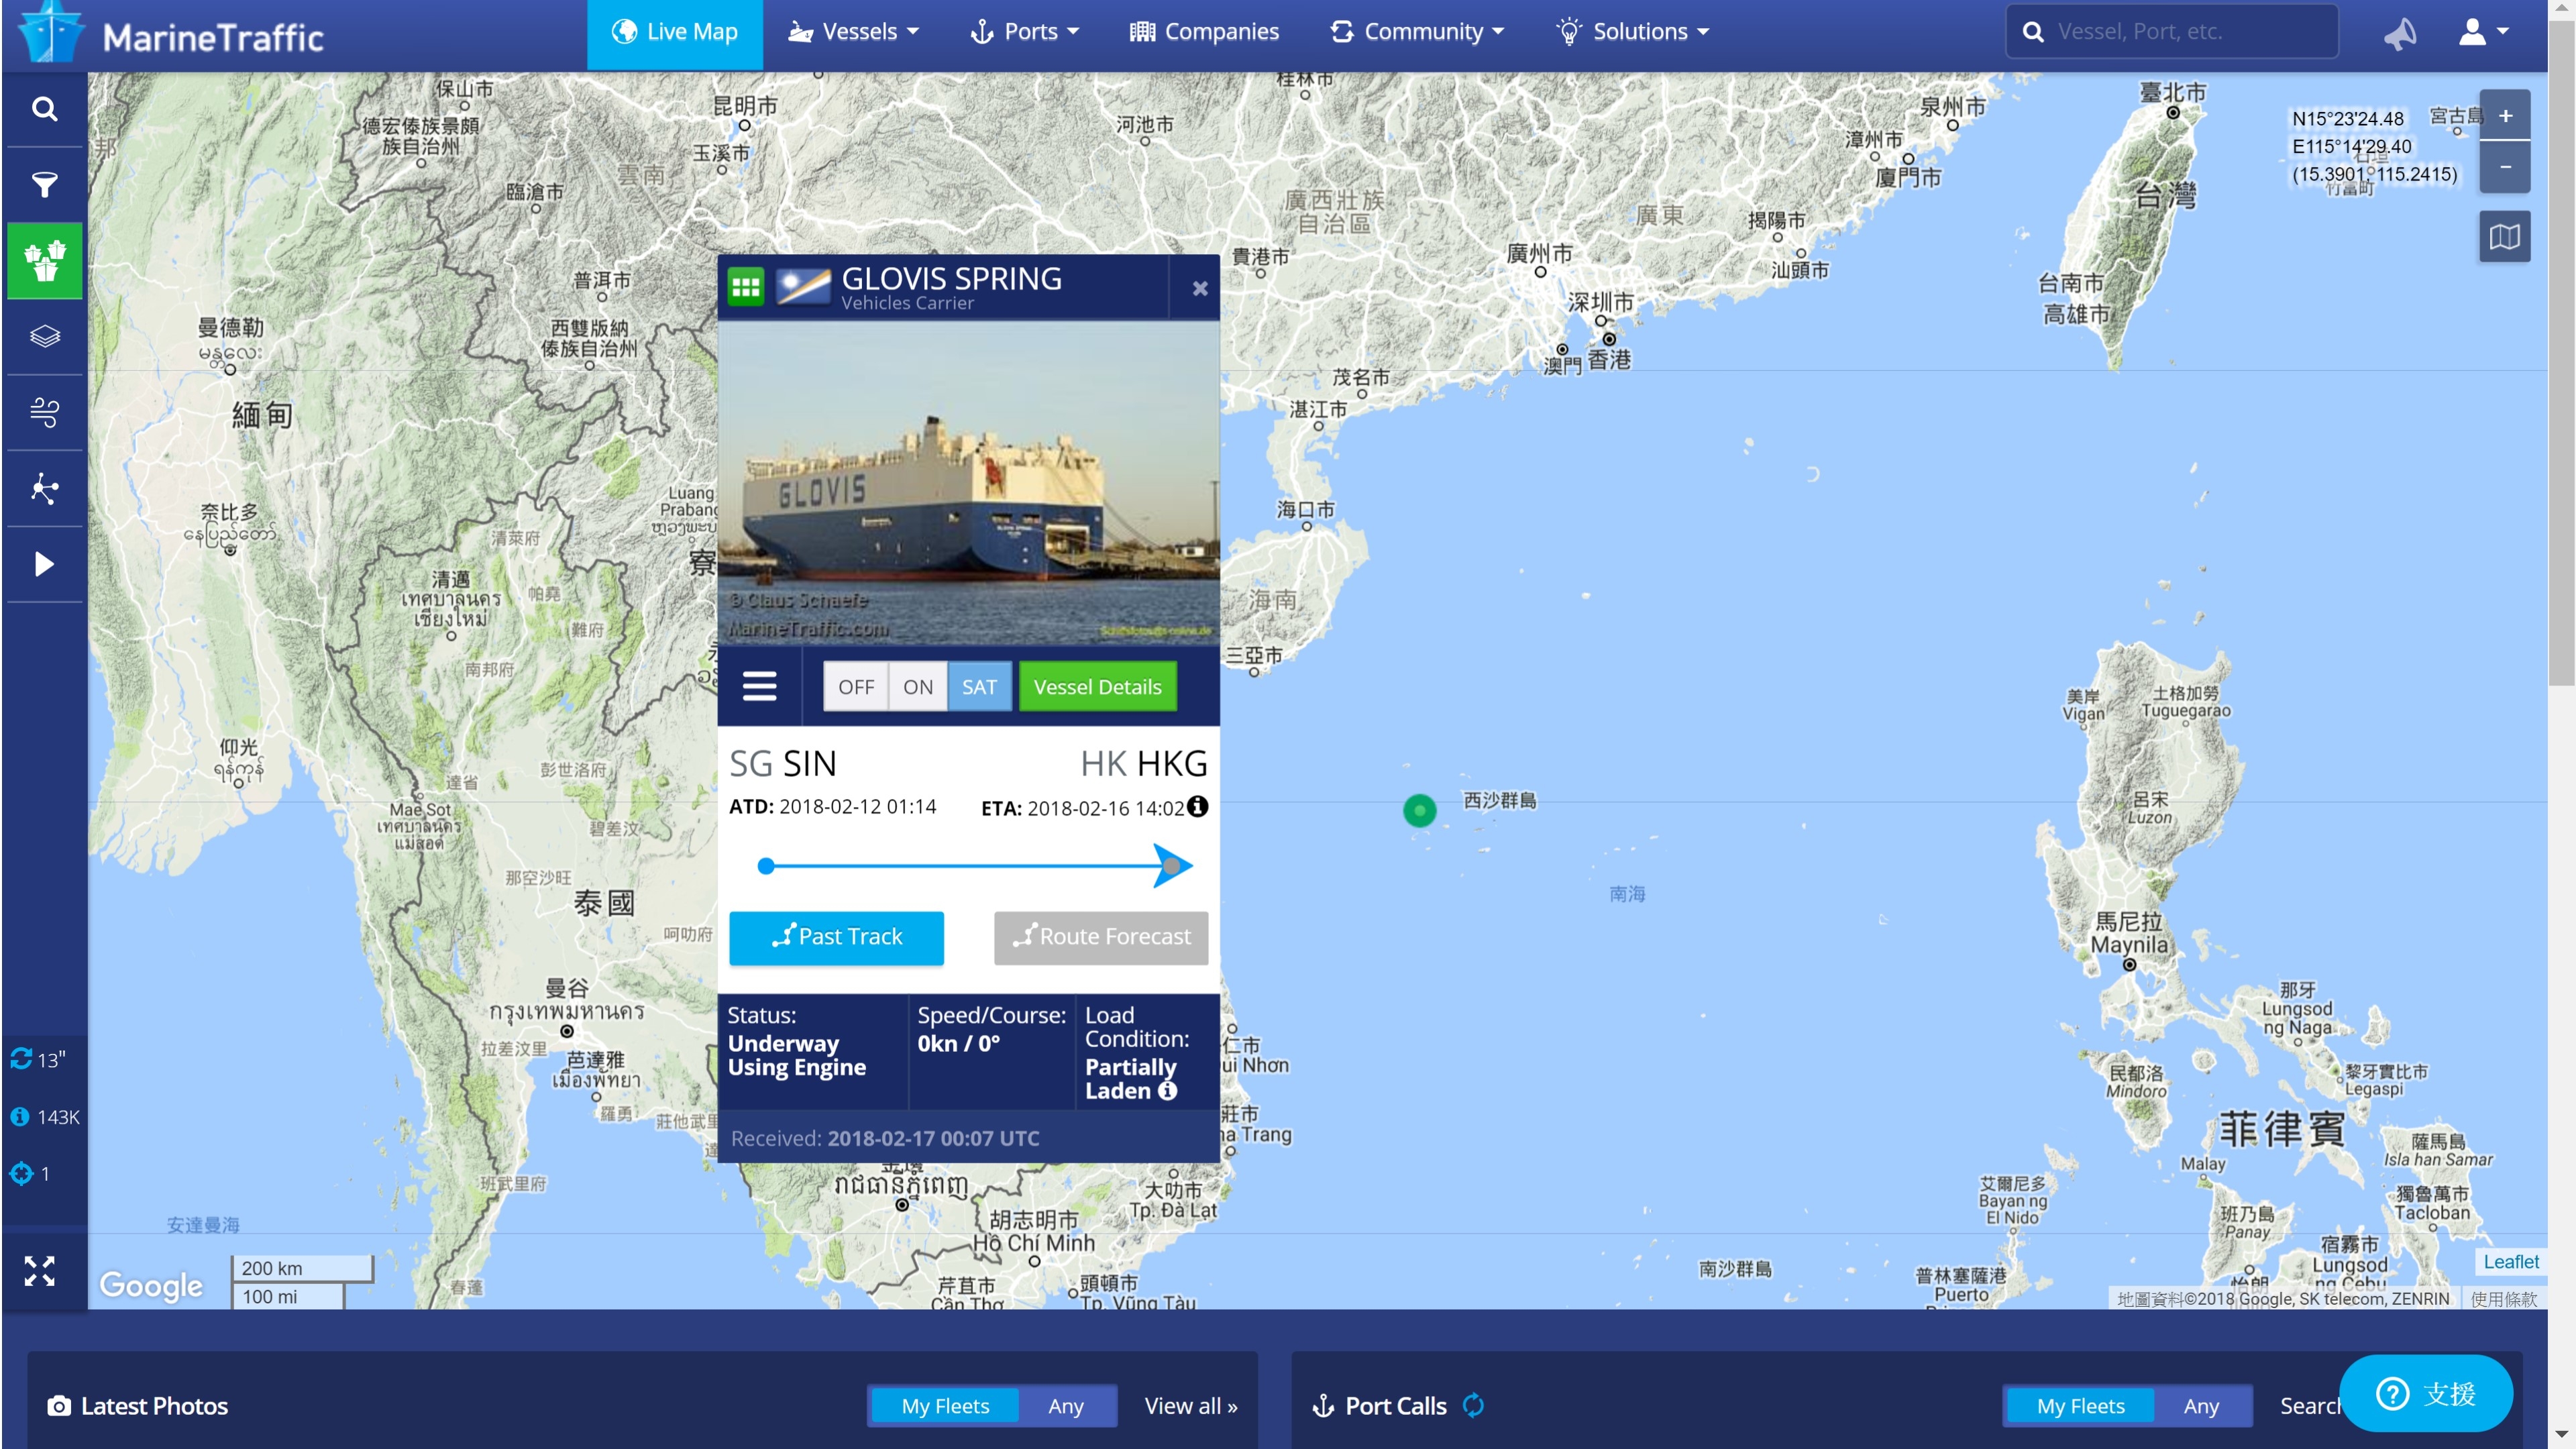Select Any in Latest Photos

[1066, 1406]
